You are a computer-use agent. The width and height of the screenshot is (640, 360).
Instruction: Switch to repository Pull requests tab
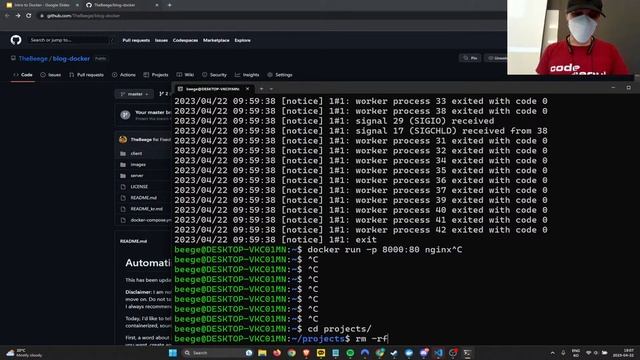pyautogui.click(x=87, y=75)
